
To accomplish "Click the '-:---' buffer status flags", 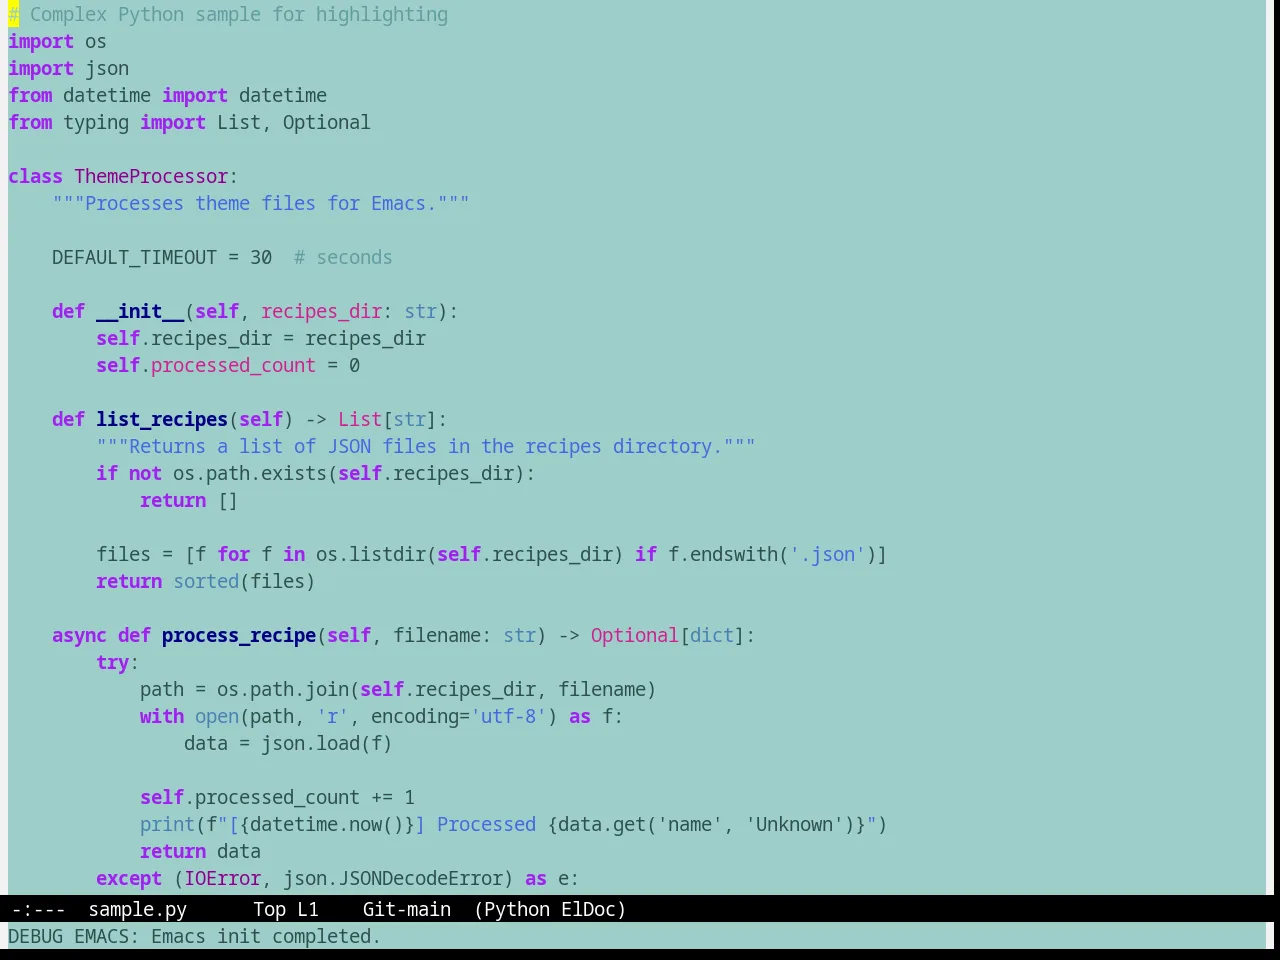I will click(x=38, y=909).
